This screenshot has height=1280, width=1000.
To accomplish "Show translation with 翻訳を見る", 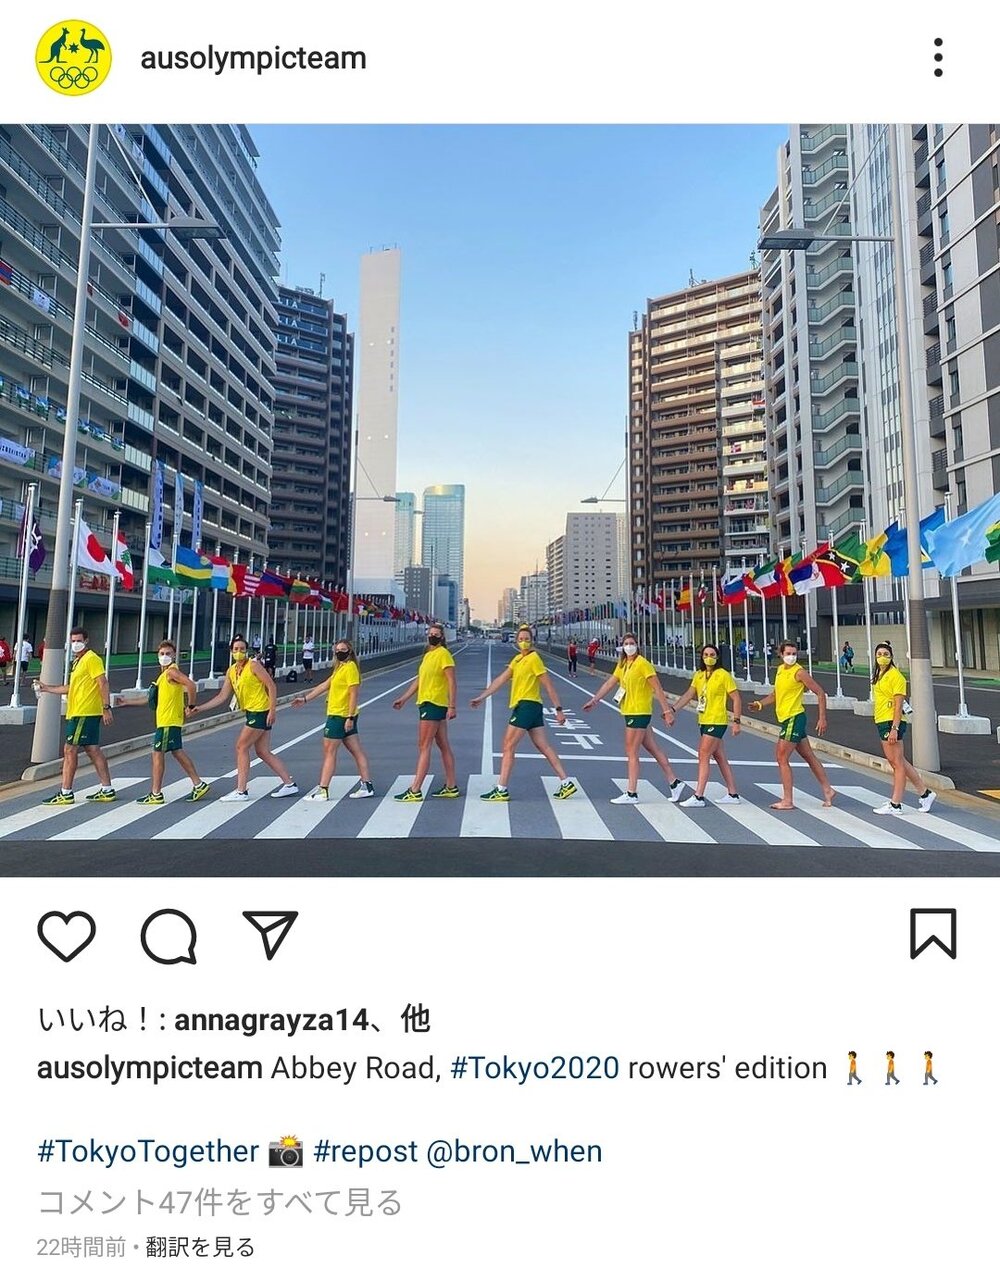I will (x=200, y=1248).
